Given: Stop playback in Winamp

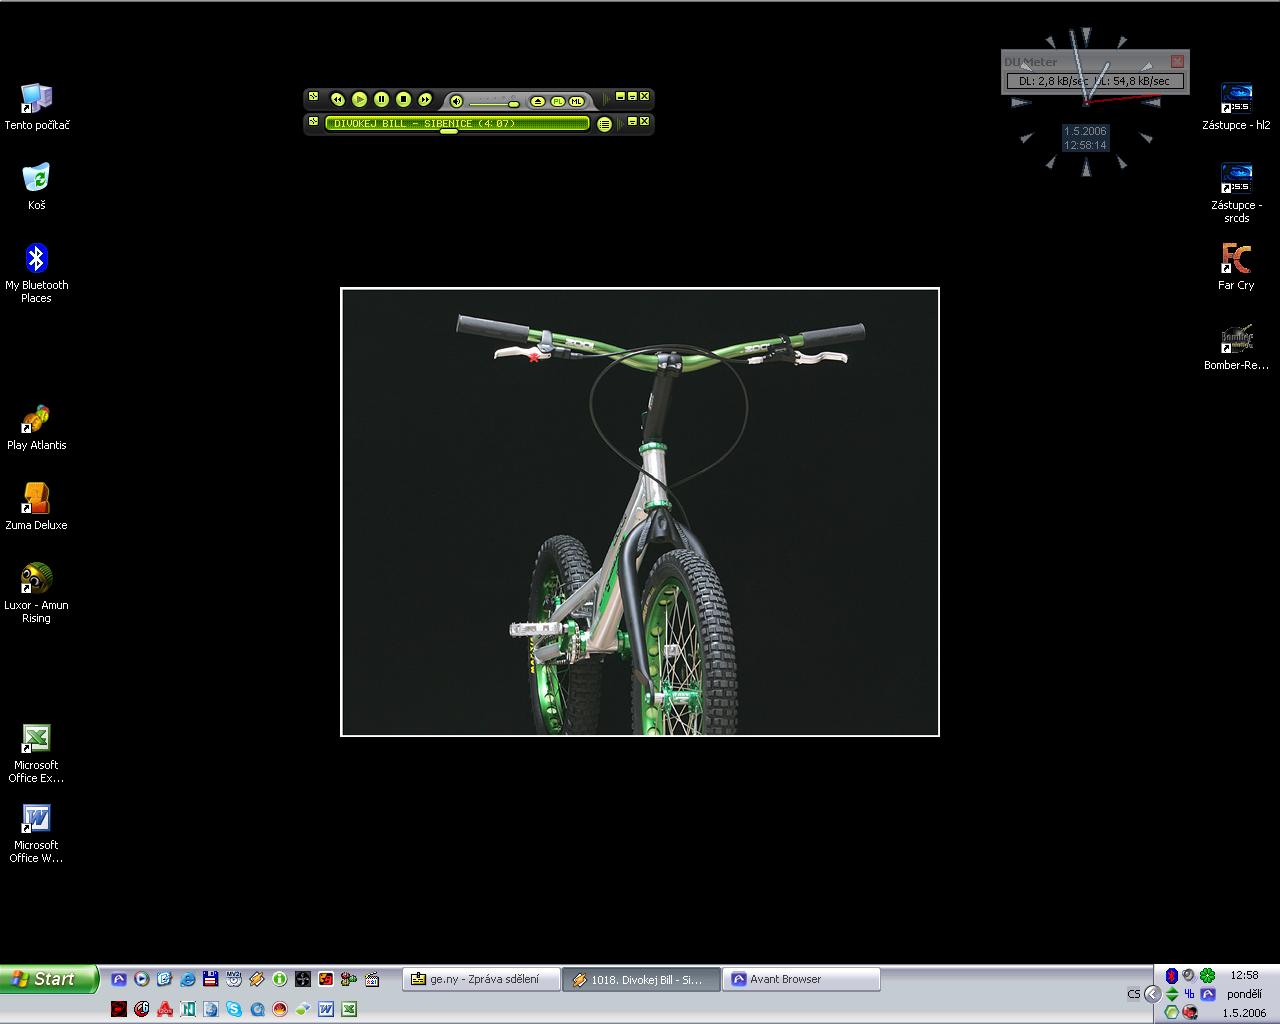Looking at the screenshot, I should coord(404,99).
